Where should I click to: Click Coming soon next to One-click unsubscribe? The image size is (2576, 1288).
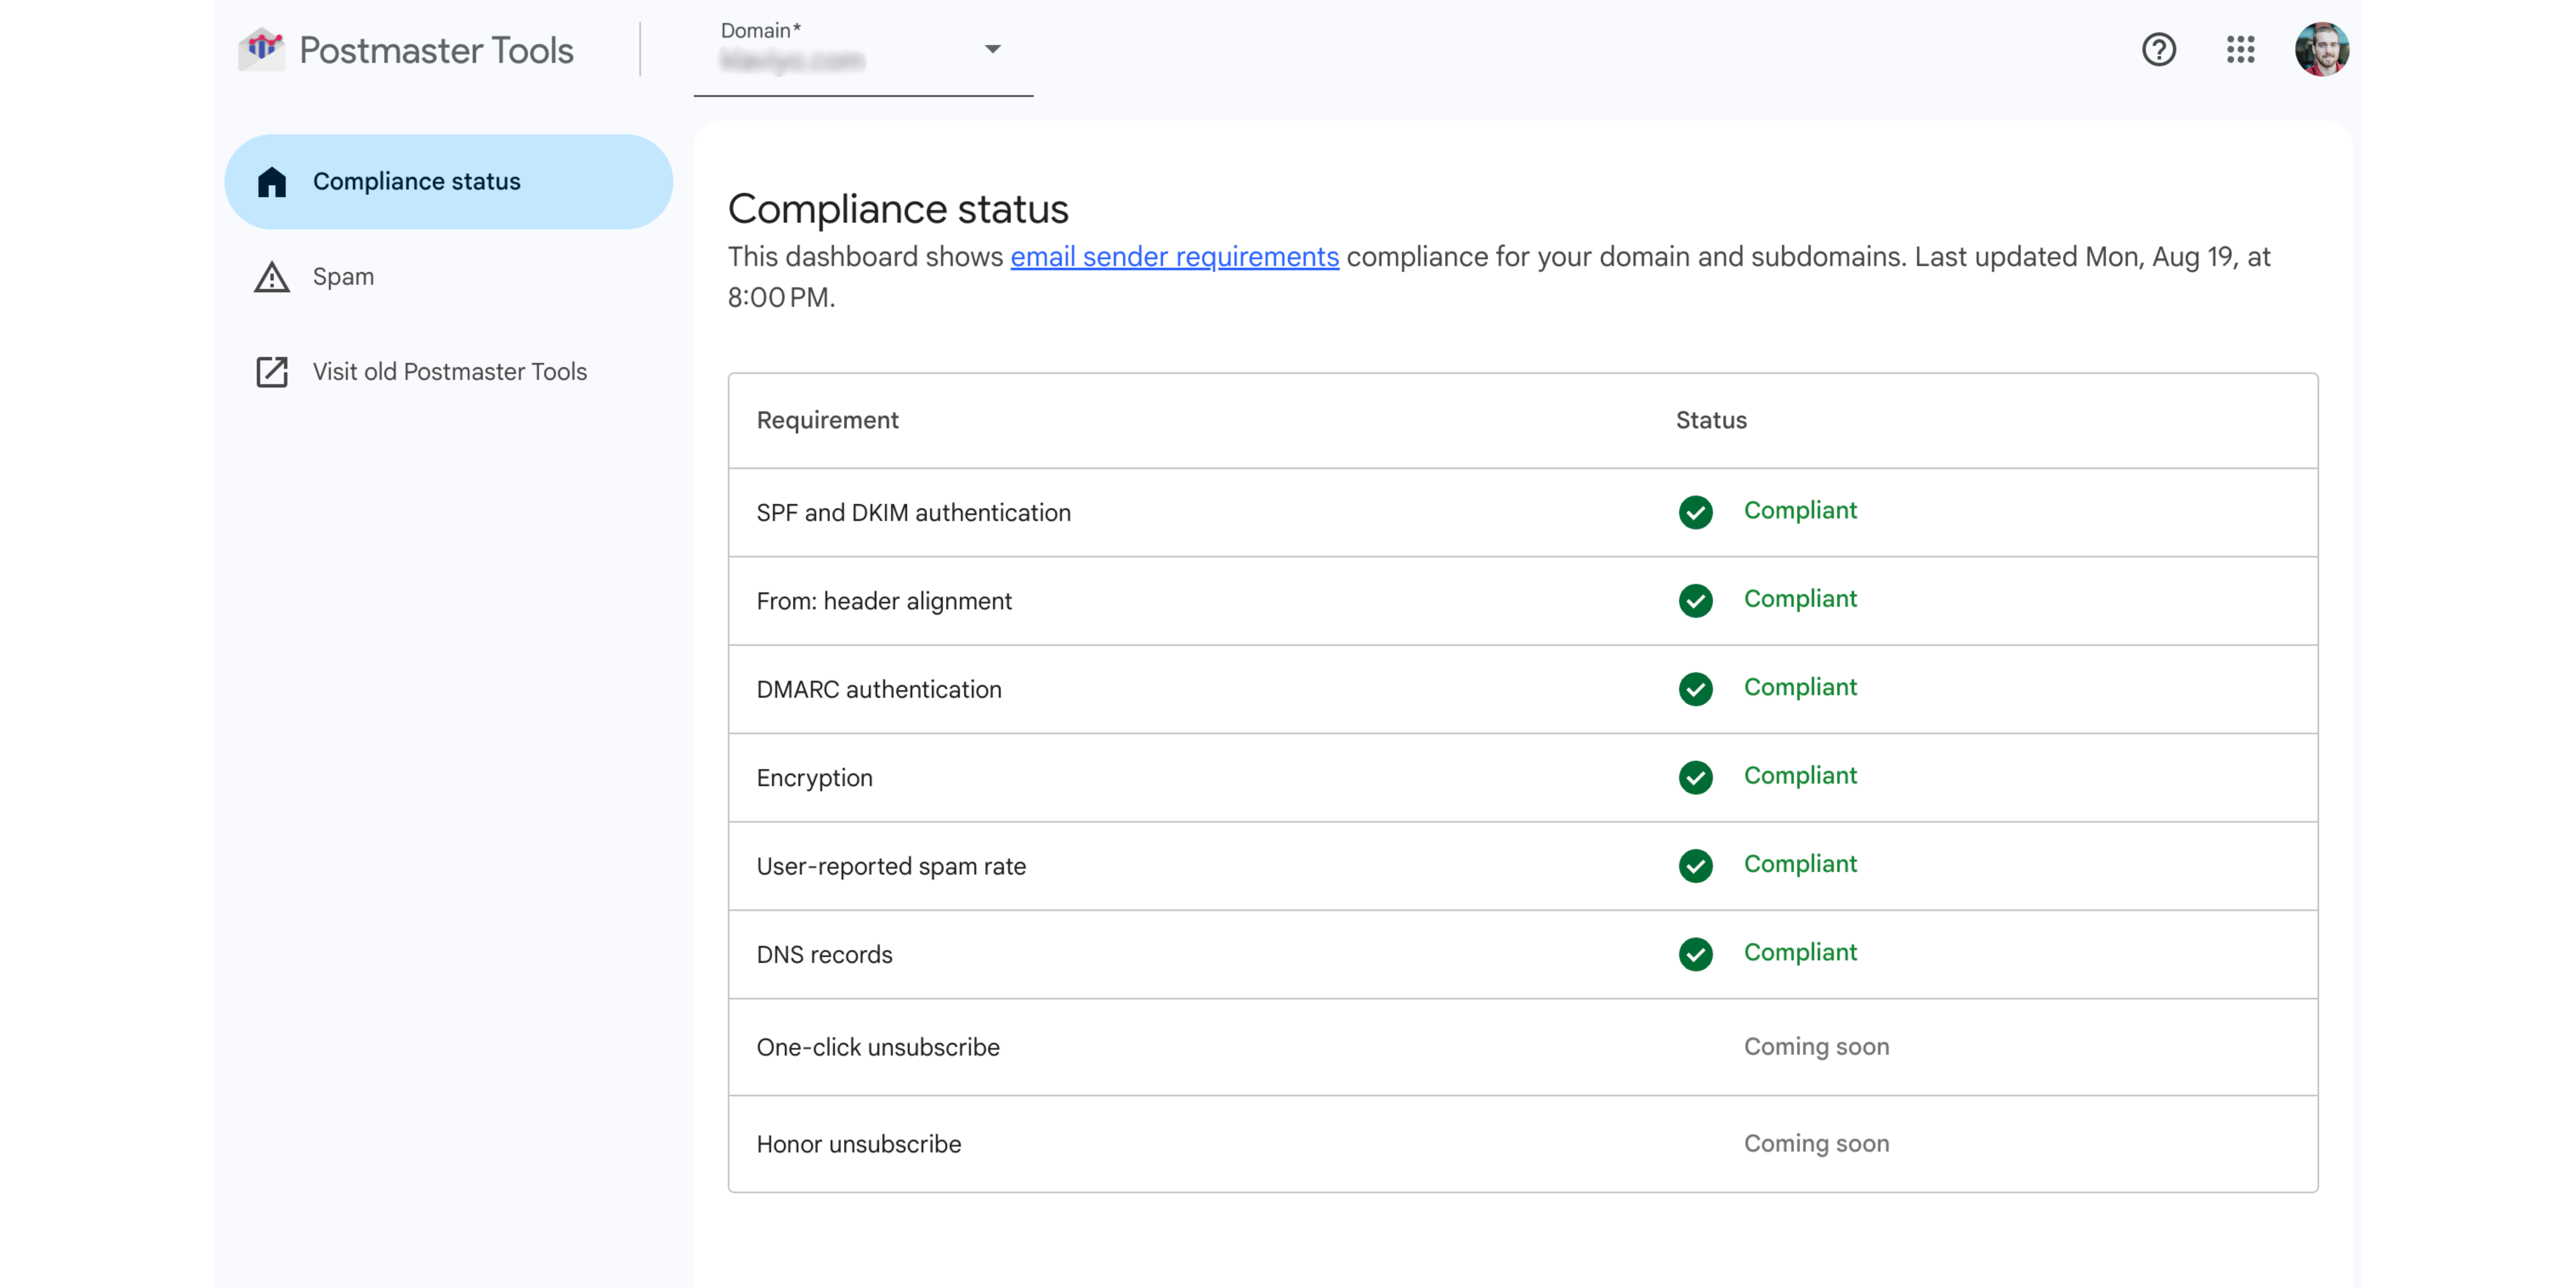[x=1816, y=1047]
